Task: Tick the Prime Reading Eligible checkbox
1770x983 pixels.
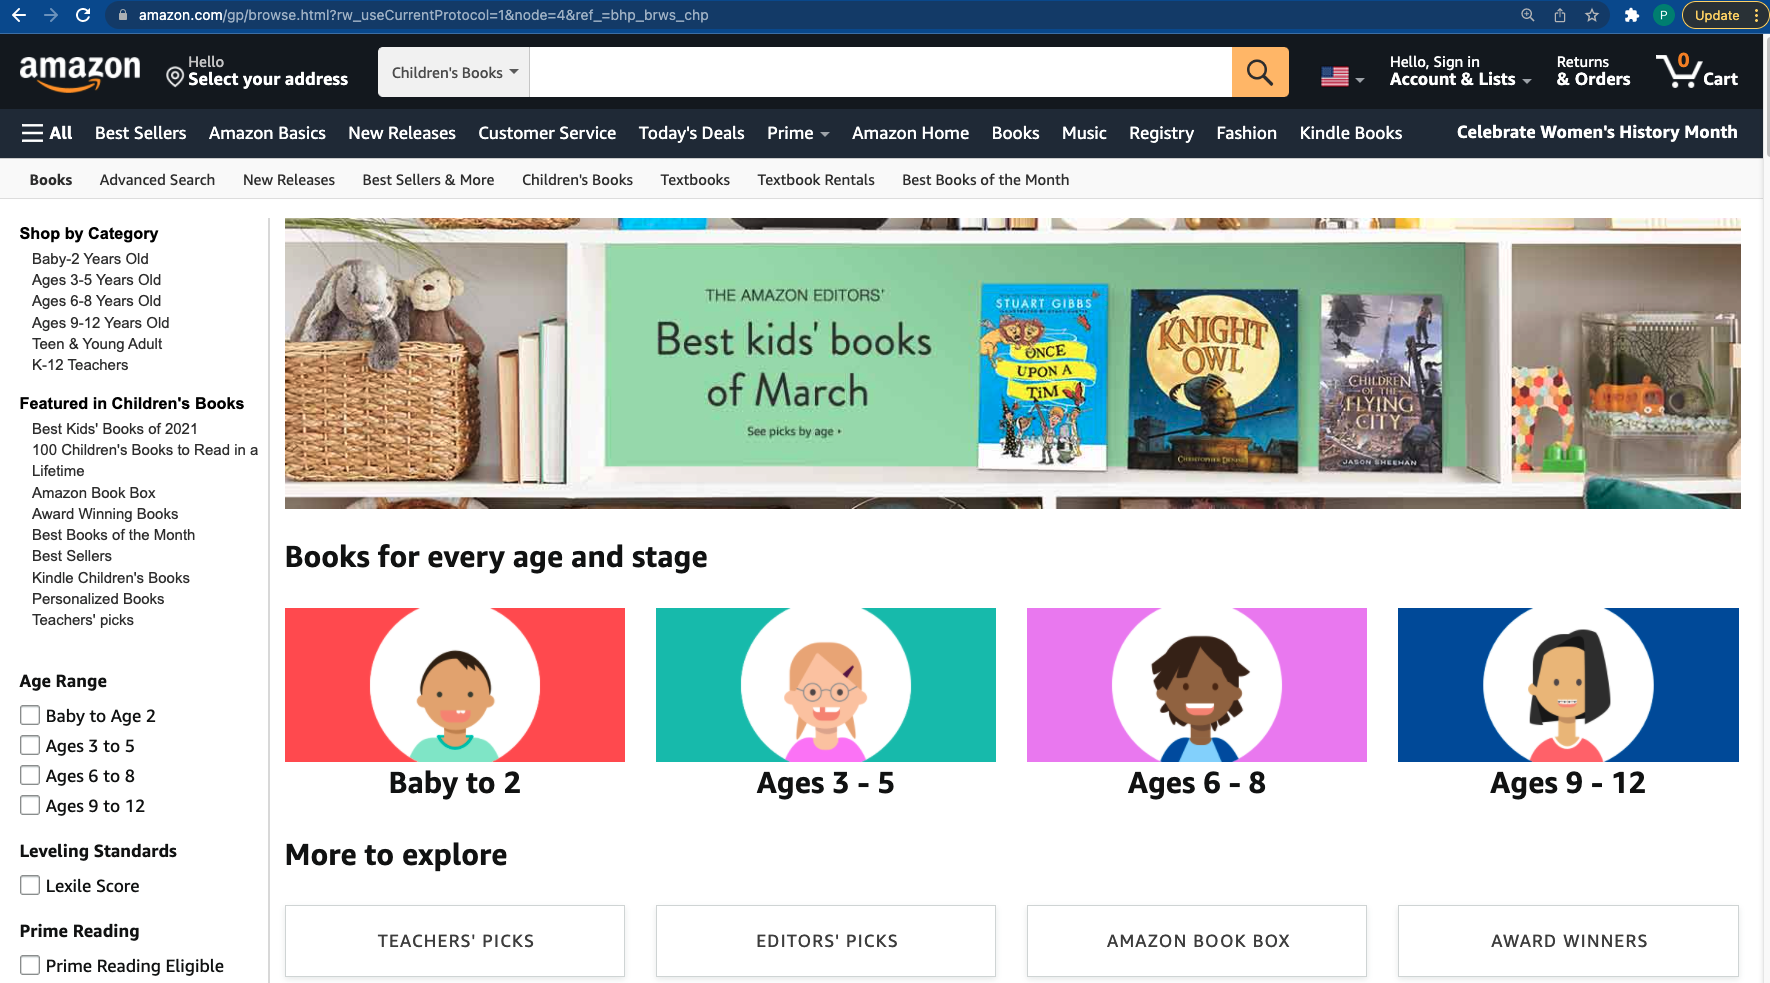Action: pos(30,965)
